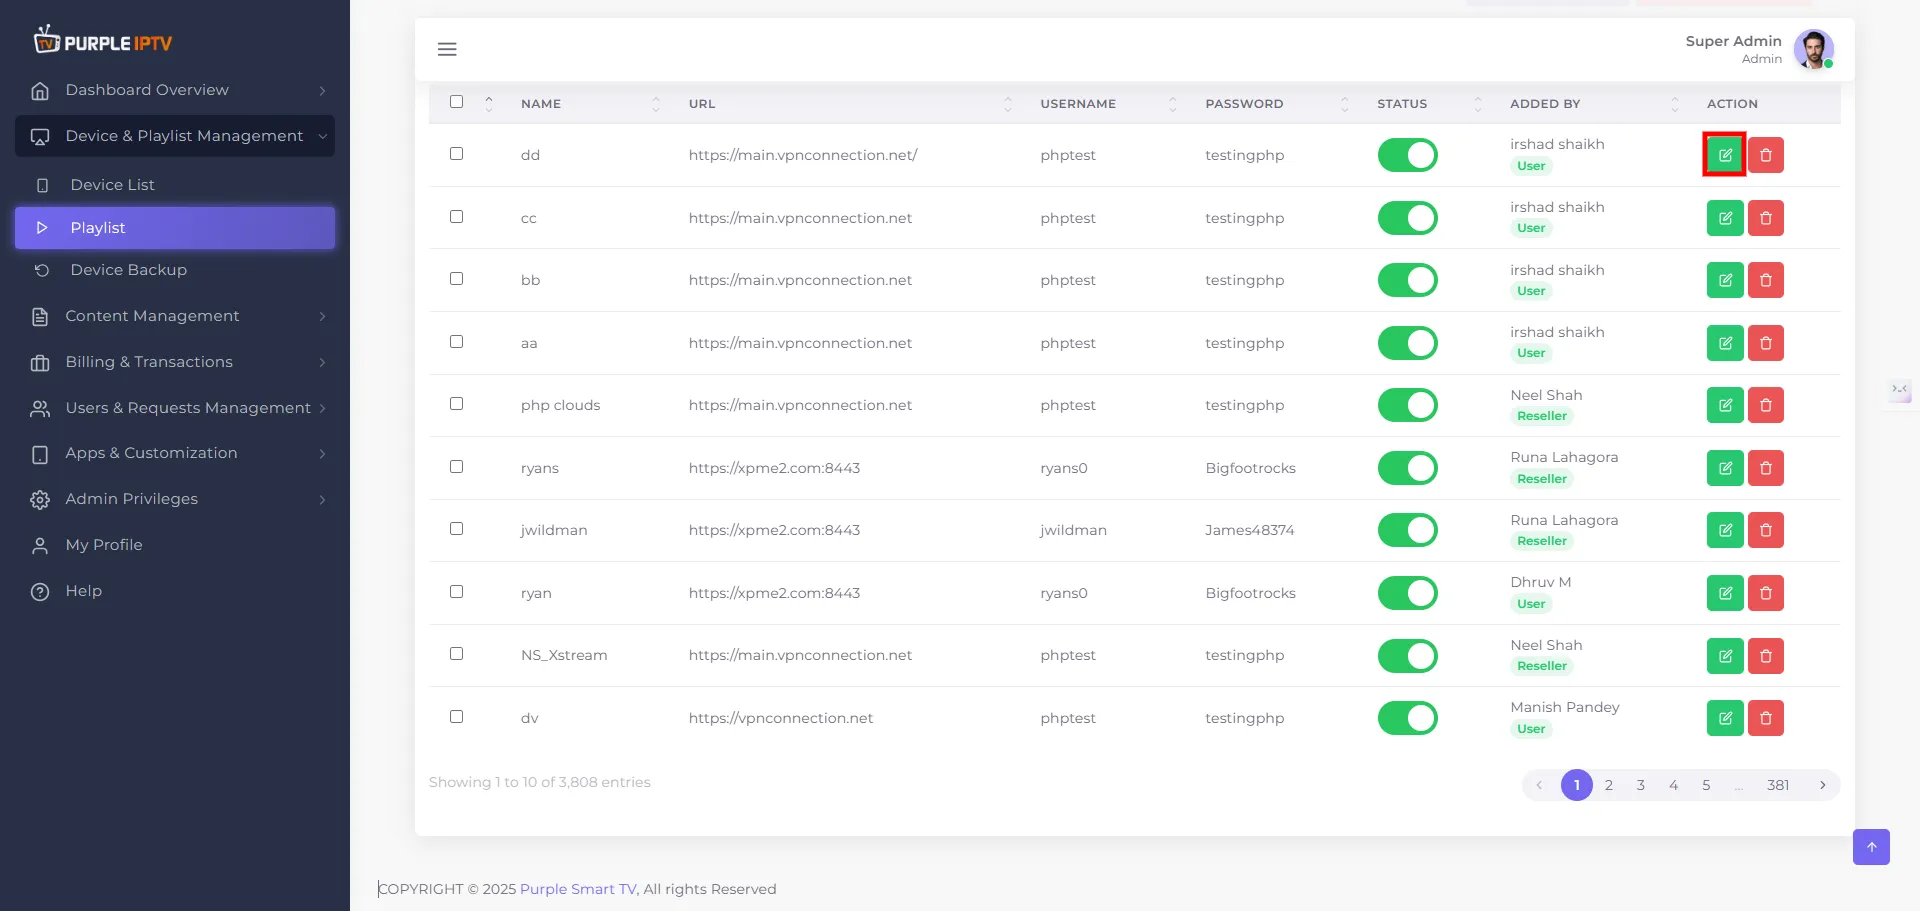The height and width of the screenshot is (911, 1920).
Task: Toggle the select-all checkbox in header
Action: click(x=457, y=102)
